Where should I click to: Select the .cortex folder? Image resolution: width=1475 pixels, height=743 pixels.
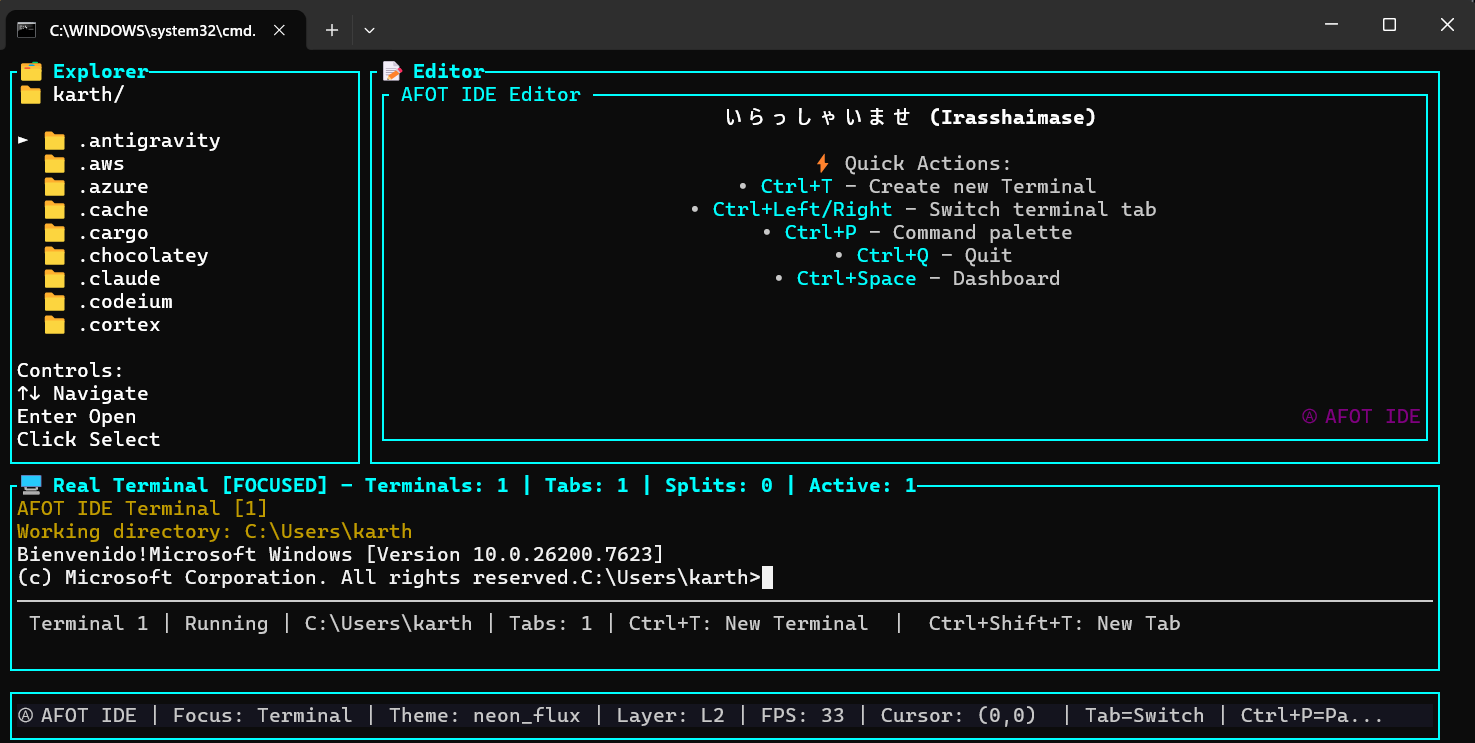pyautogui.click(x=120, y=324)
